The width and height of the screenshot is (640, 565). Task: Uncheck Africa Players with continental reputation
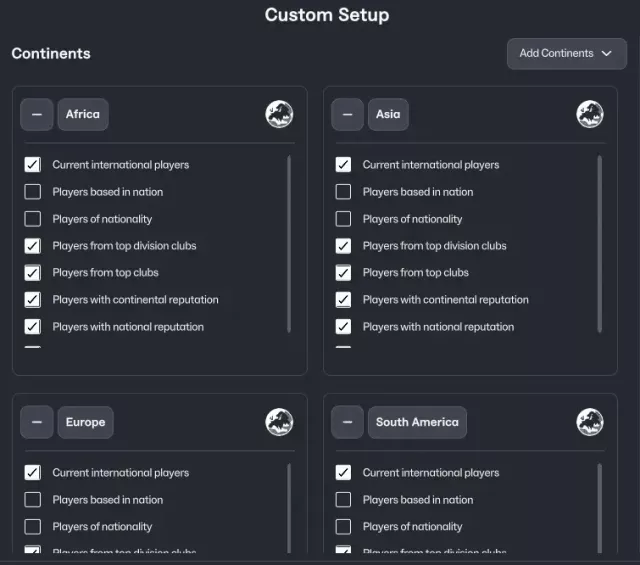(x=33, y=300)
